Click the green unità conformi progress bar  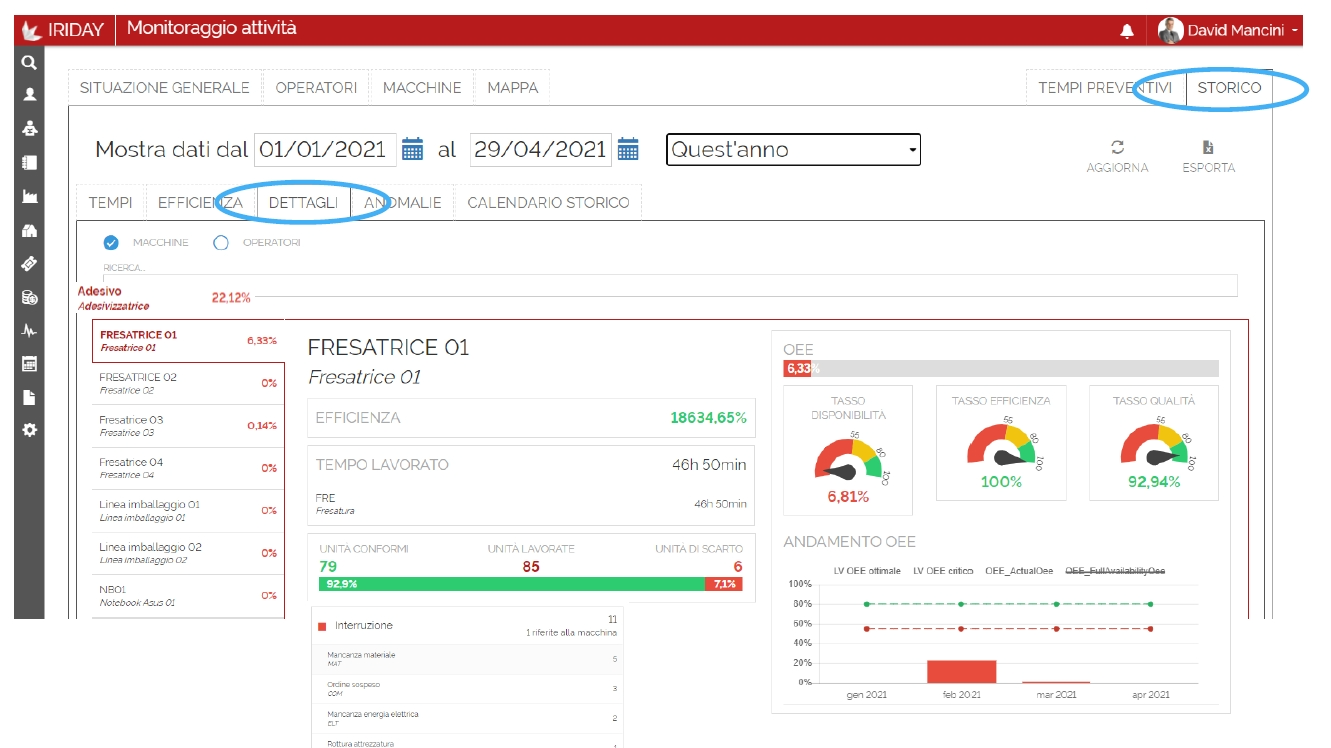tap(511, 584)
